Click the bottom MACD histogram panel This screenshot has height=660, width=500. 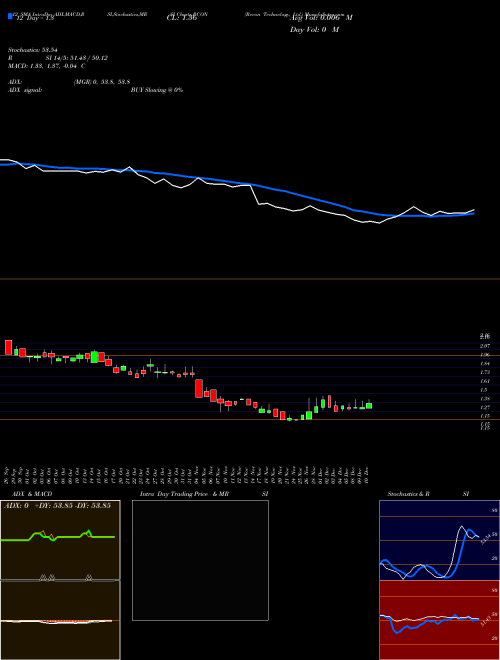coord(60,620)
